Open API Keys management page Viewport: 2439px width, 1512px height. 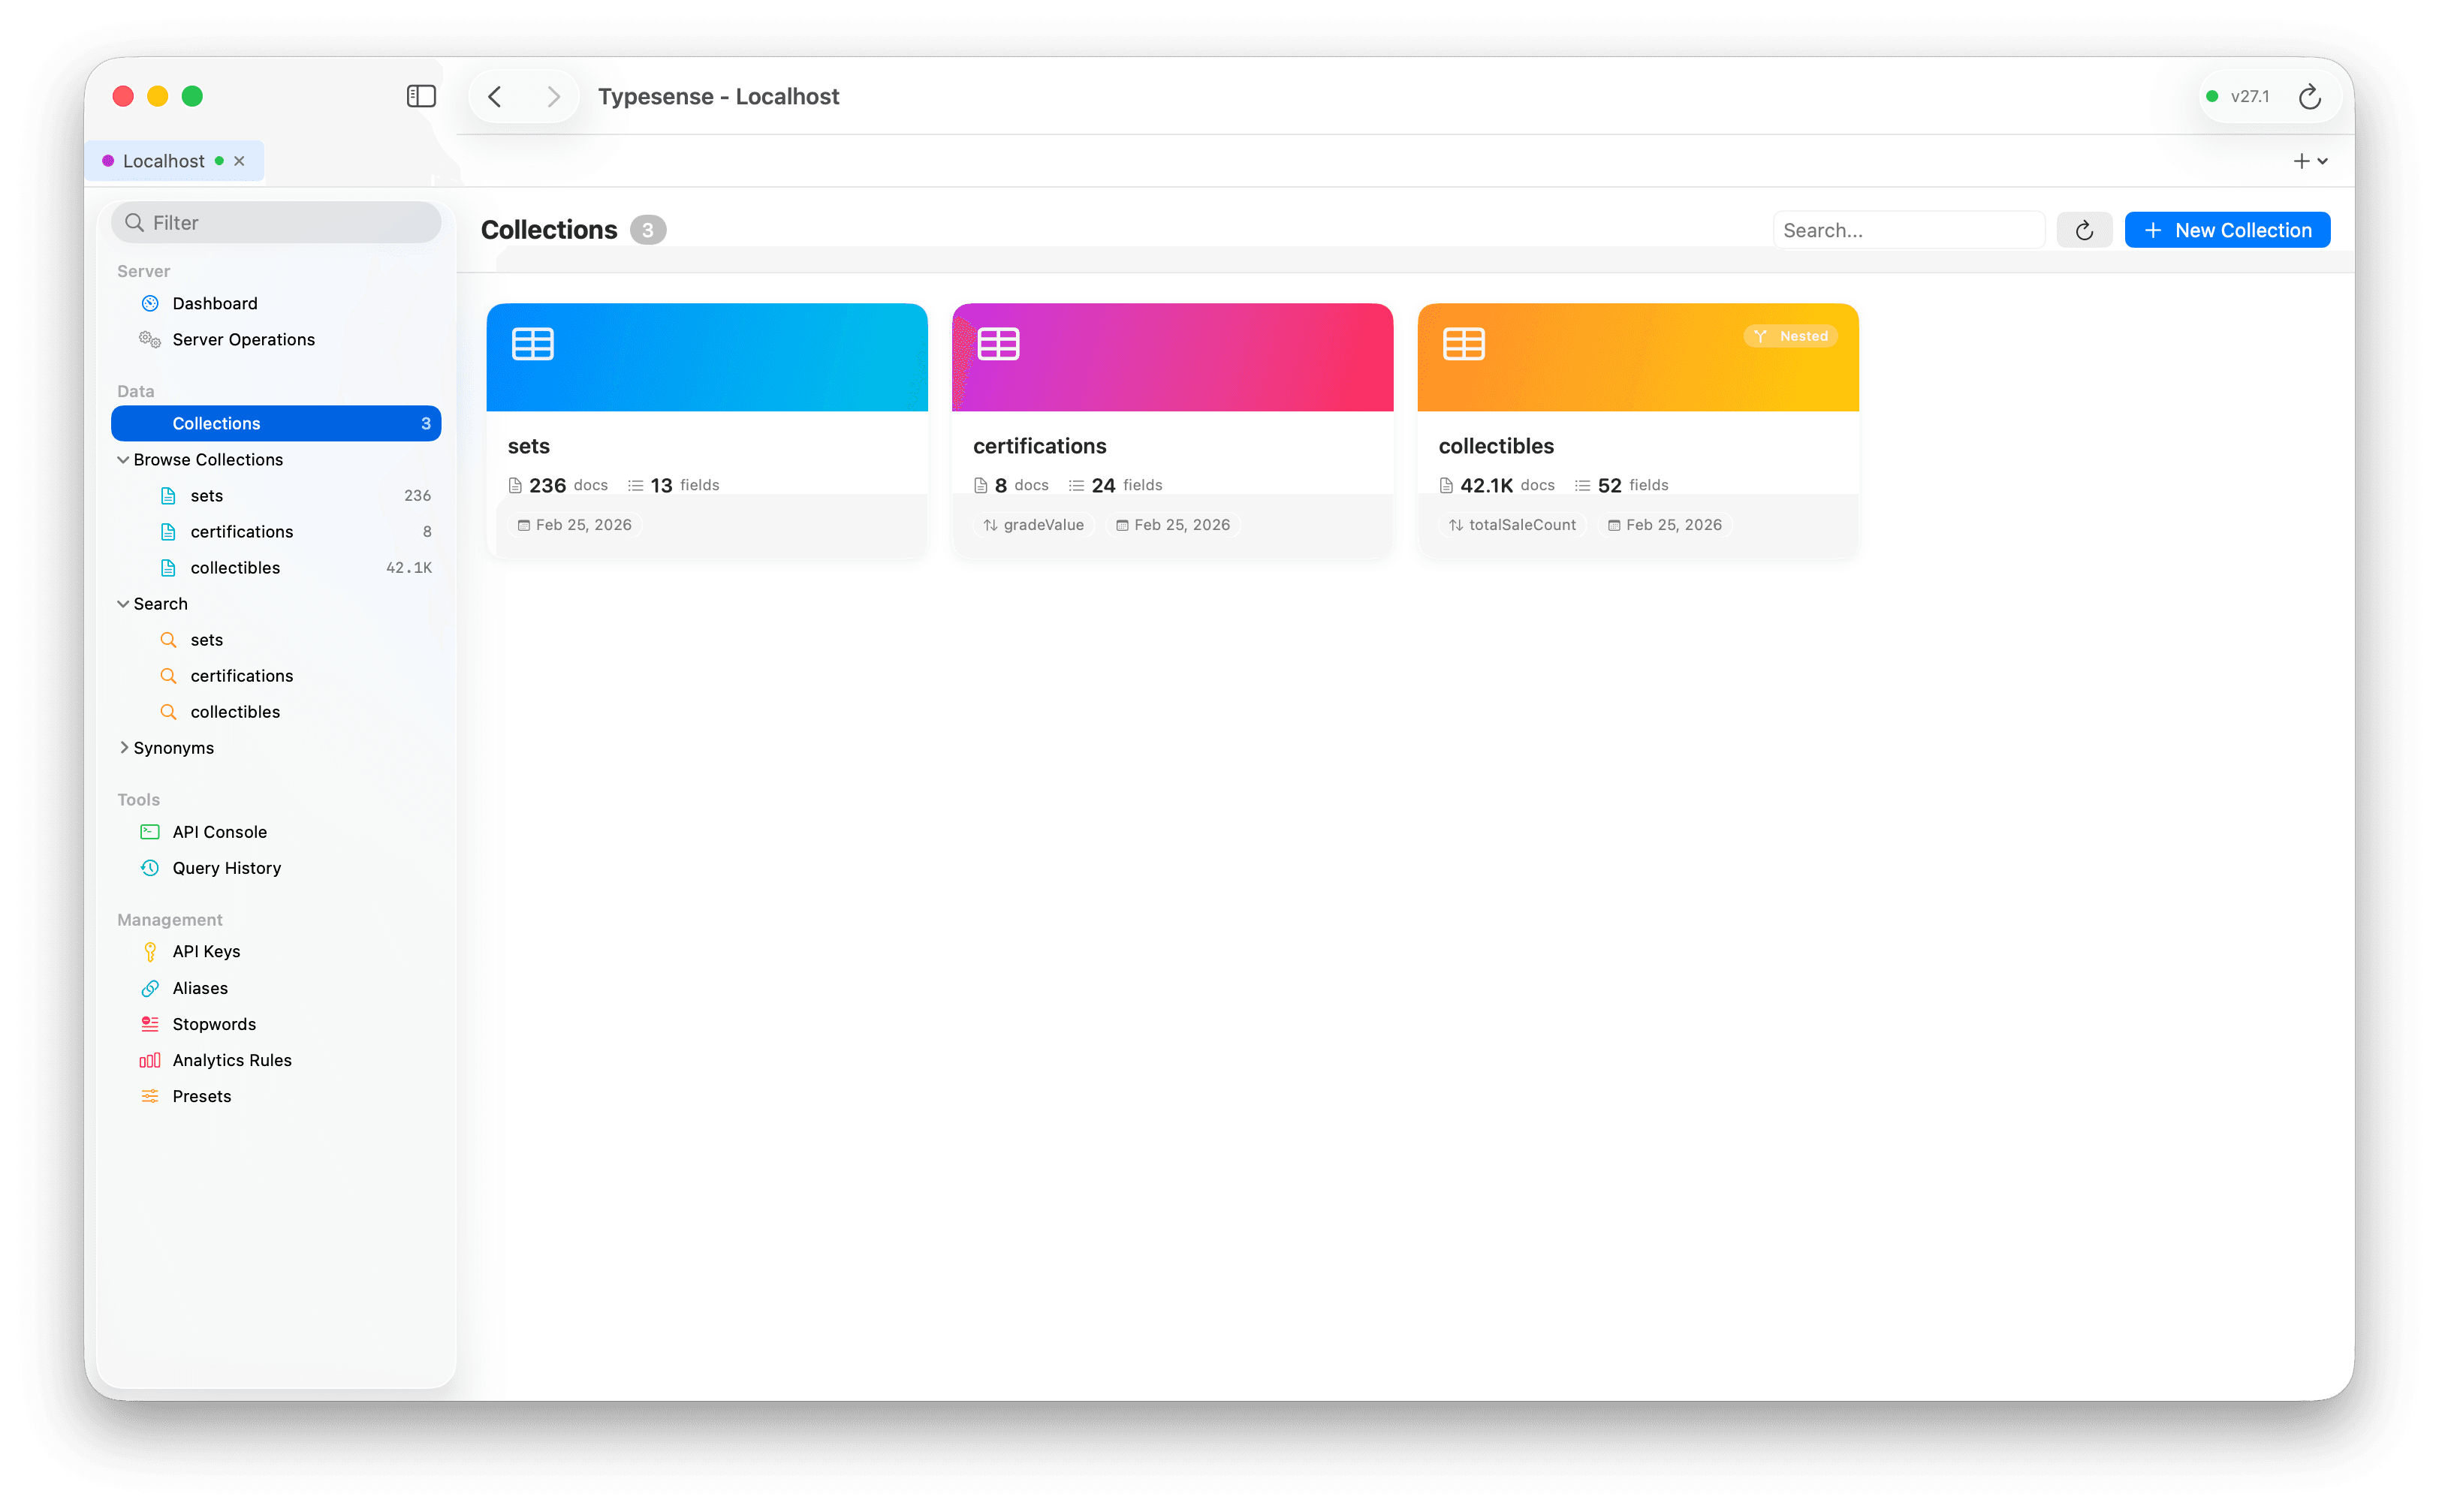coord(206,951)
